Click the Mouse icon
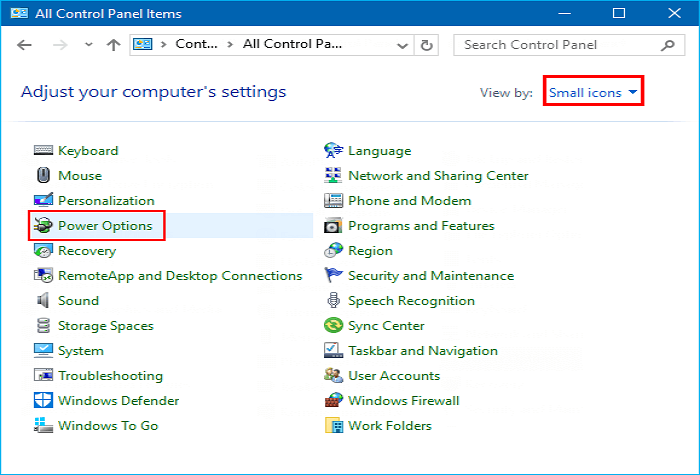 pyautogui.click(x=43, y=176)
